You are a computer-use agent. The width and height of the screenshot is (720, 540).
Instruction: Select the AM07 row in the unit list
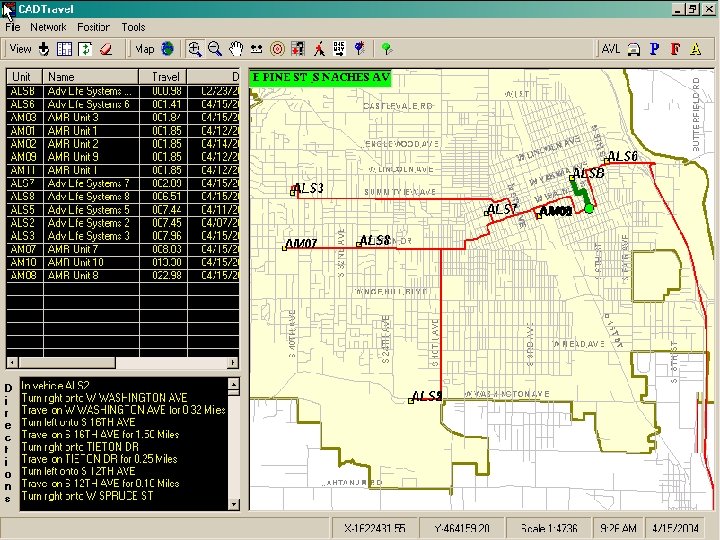pos(123,249)
